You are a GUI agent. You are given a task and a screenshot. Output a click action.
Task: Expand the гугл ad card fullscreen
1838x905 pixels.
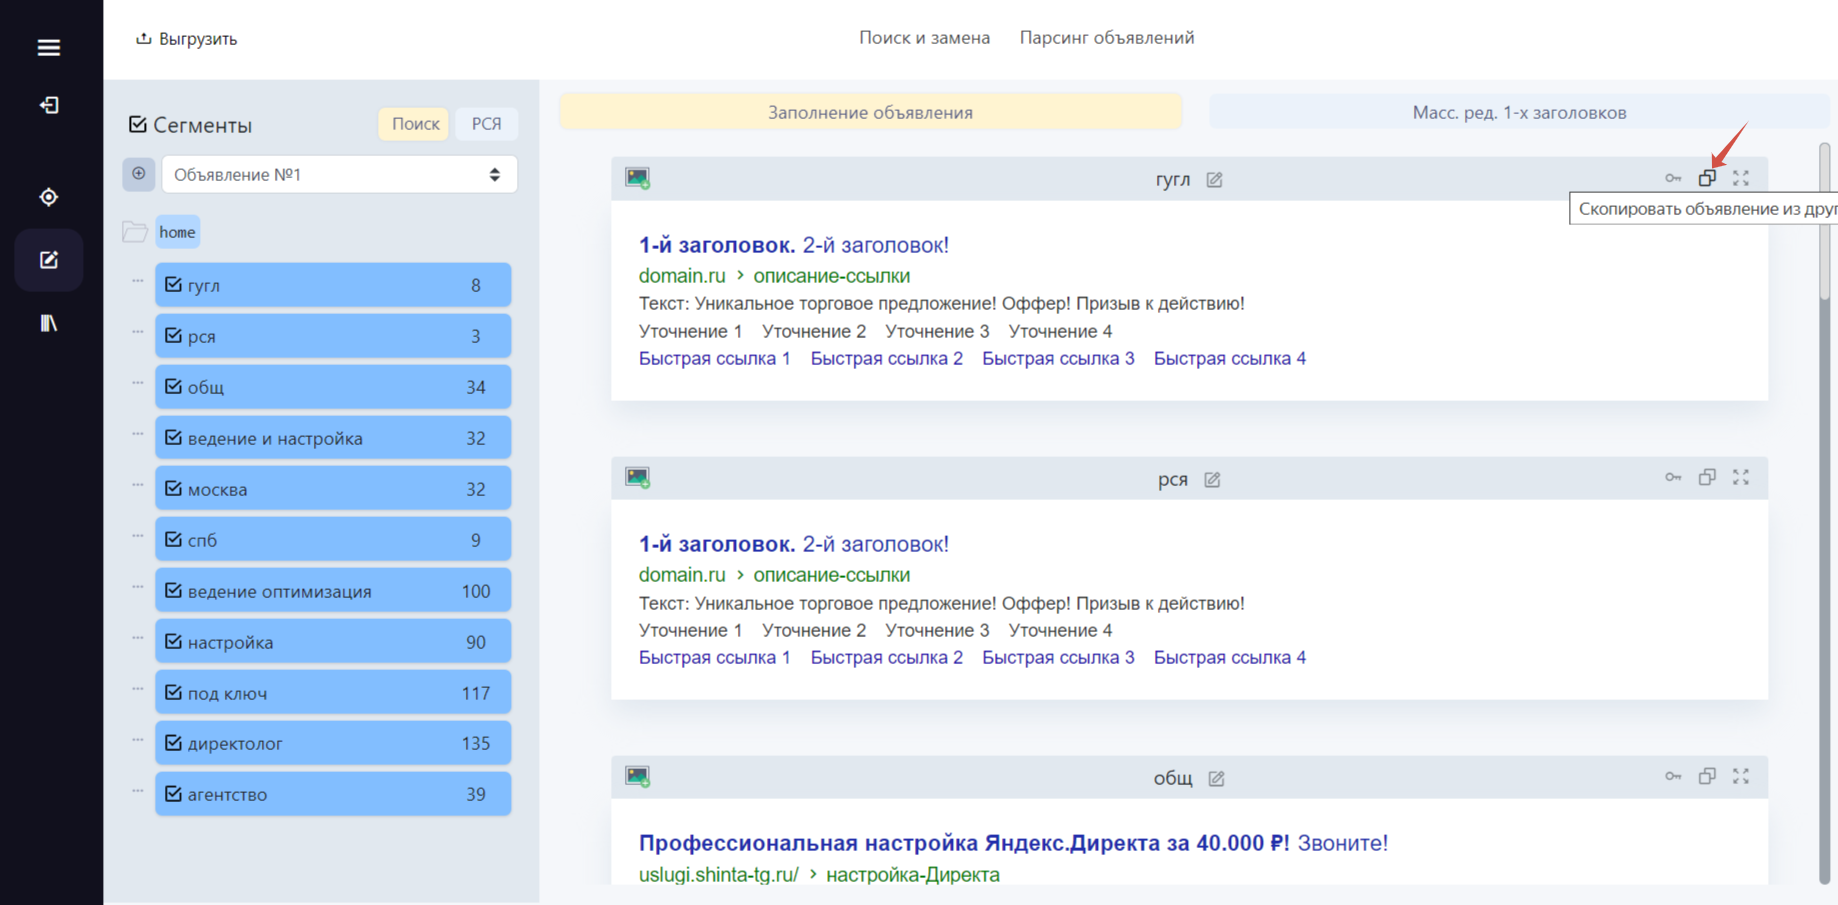[1741, 178]
